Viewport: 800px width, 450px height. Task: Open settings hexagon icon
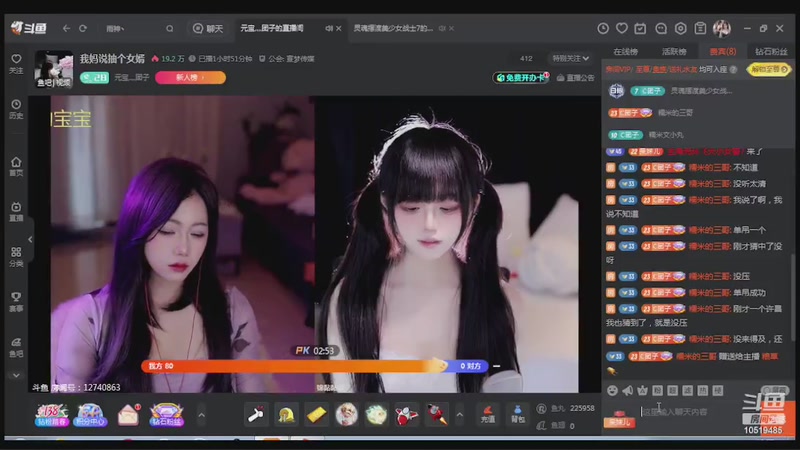pos(681,29)
